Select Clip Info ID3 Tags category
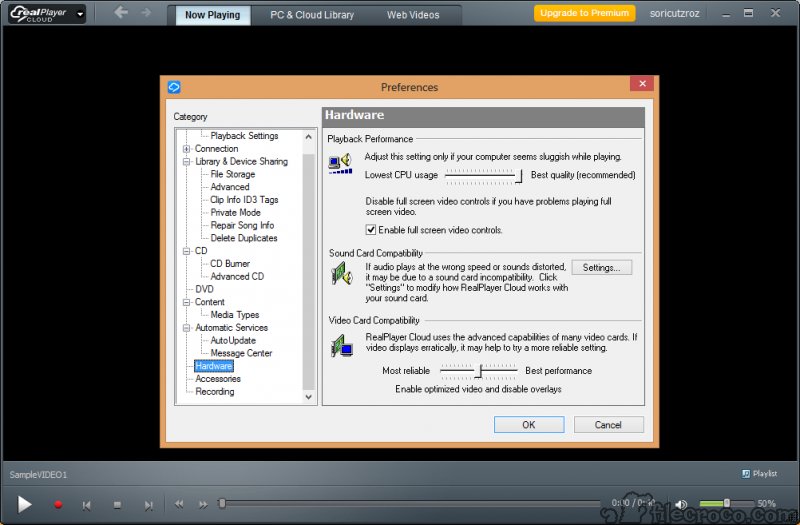Viewport: 800px width, 525px height. (244, 199)
